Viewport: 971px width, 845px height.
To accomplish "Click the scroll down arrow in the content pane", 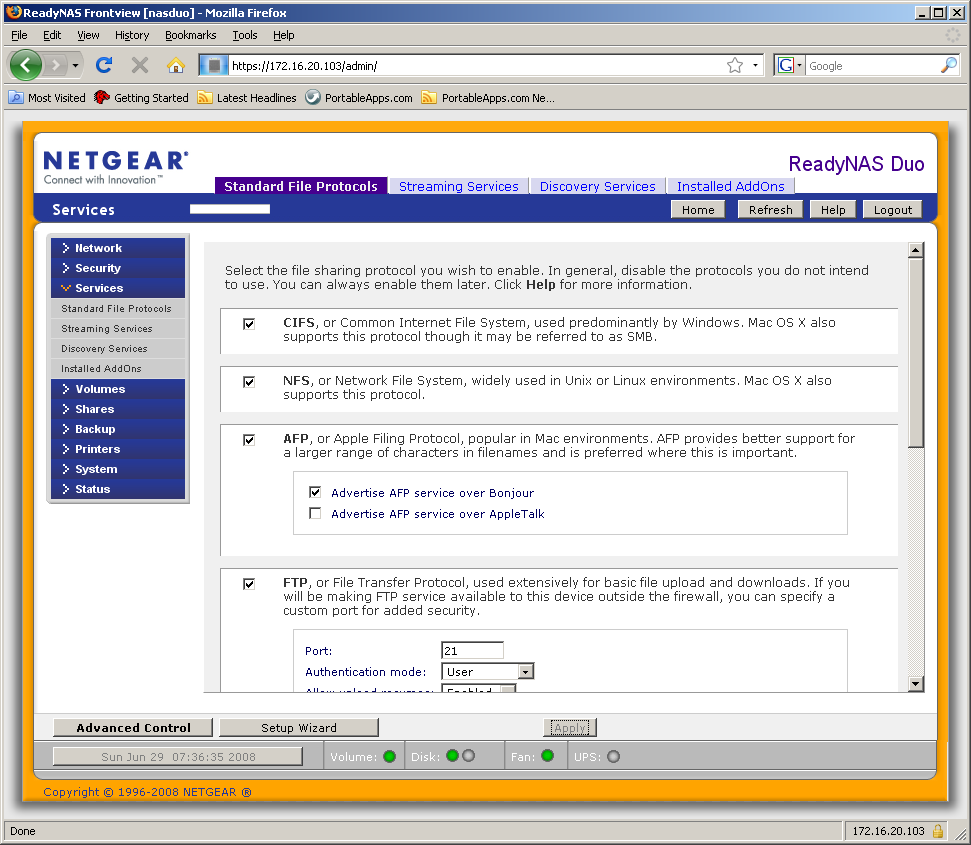I will tap(916, 684).
